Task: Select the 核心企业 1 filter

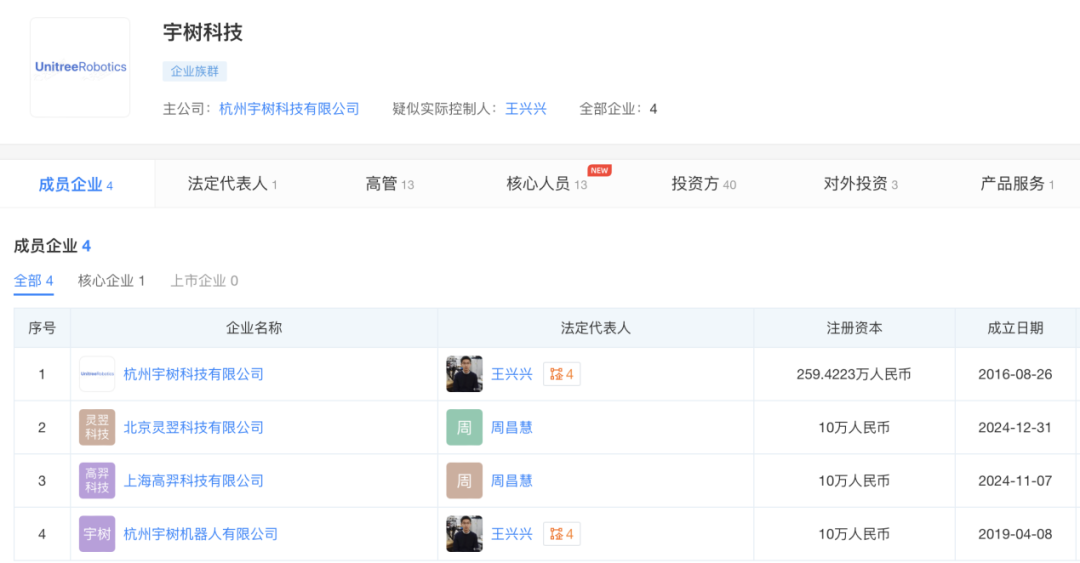Action: [111, 281]
